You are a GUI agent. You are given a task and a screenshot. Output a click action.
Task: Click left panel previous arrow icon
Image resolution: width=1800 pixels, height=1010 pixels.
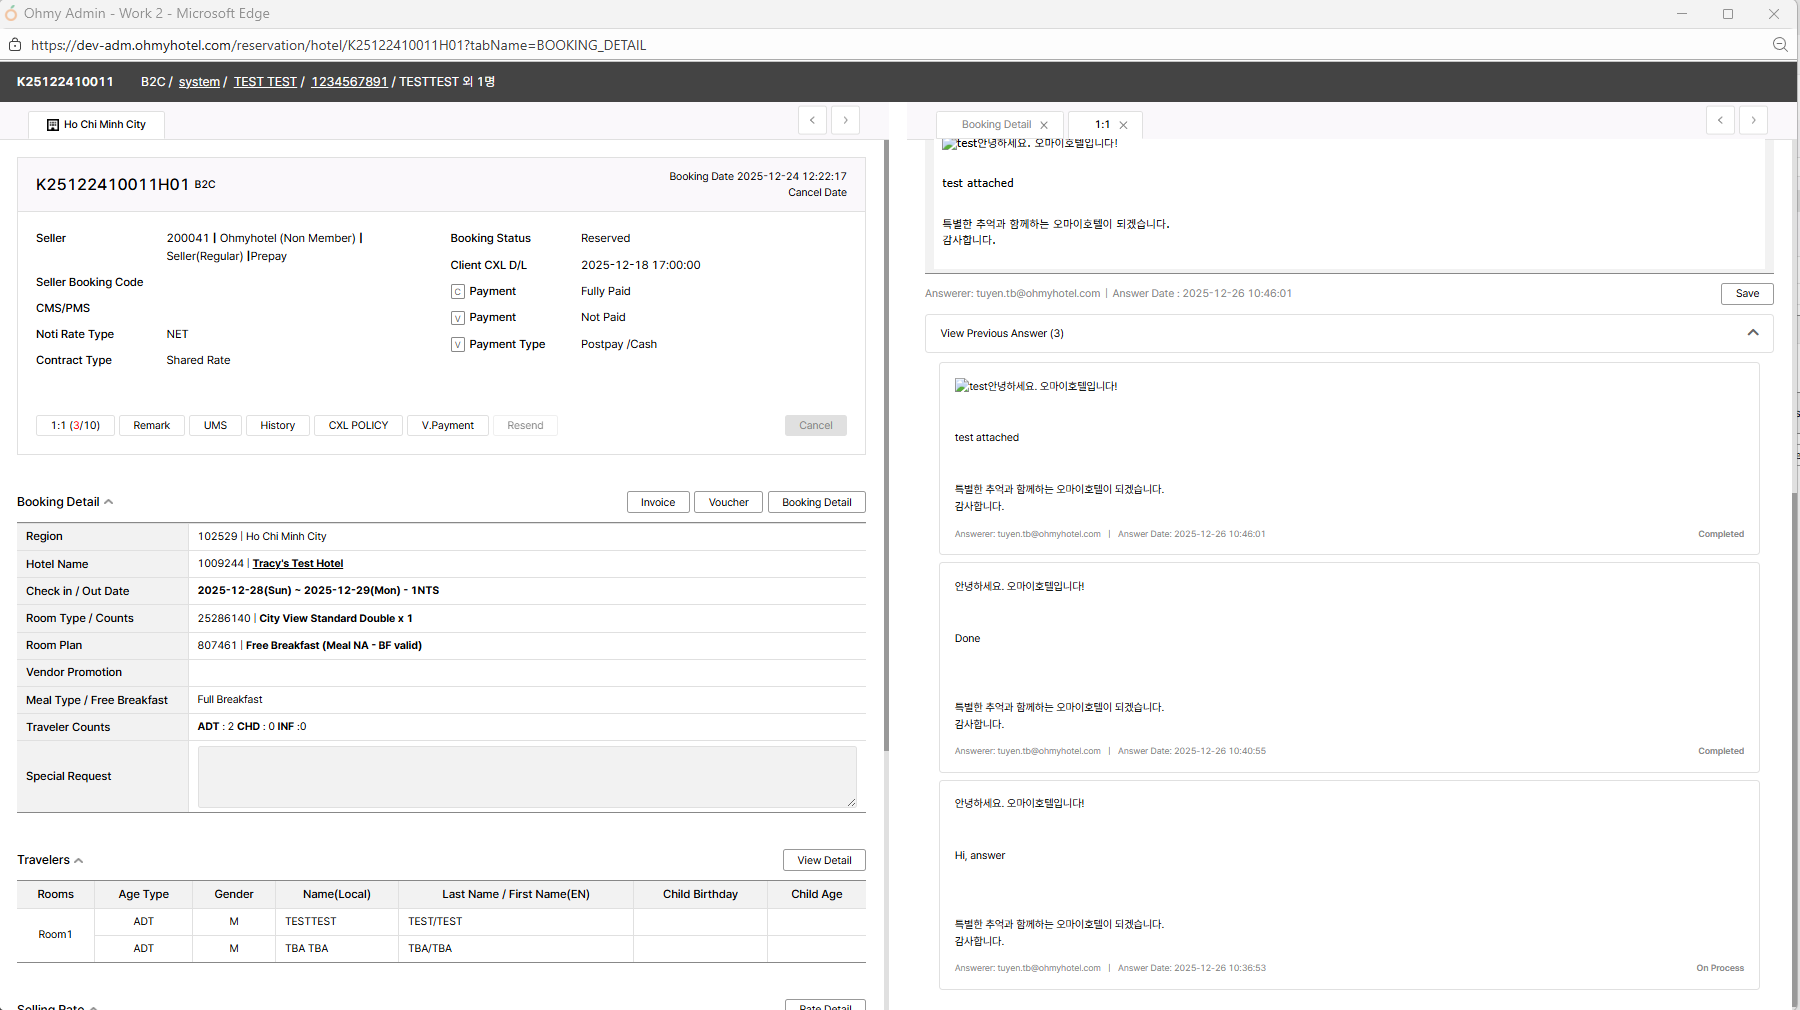point(812,120)
